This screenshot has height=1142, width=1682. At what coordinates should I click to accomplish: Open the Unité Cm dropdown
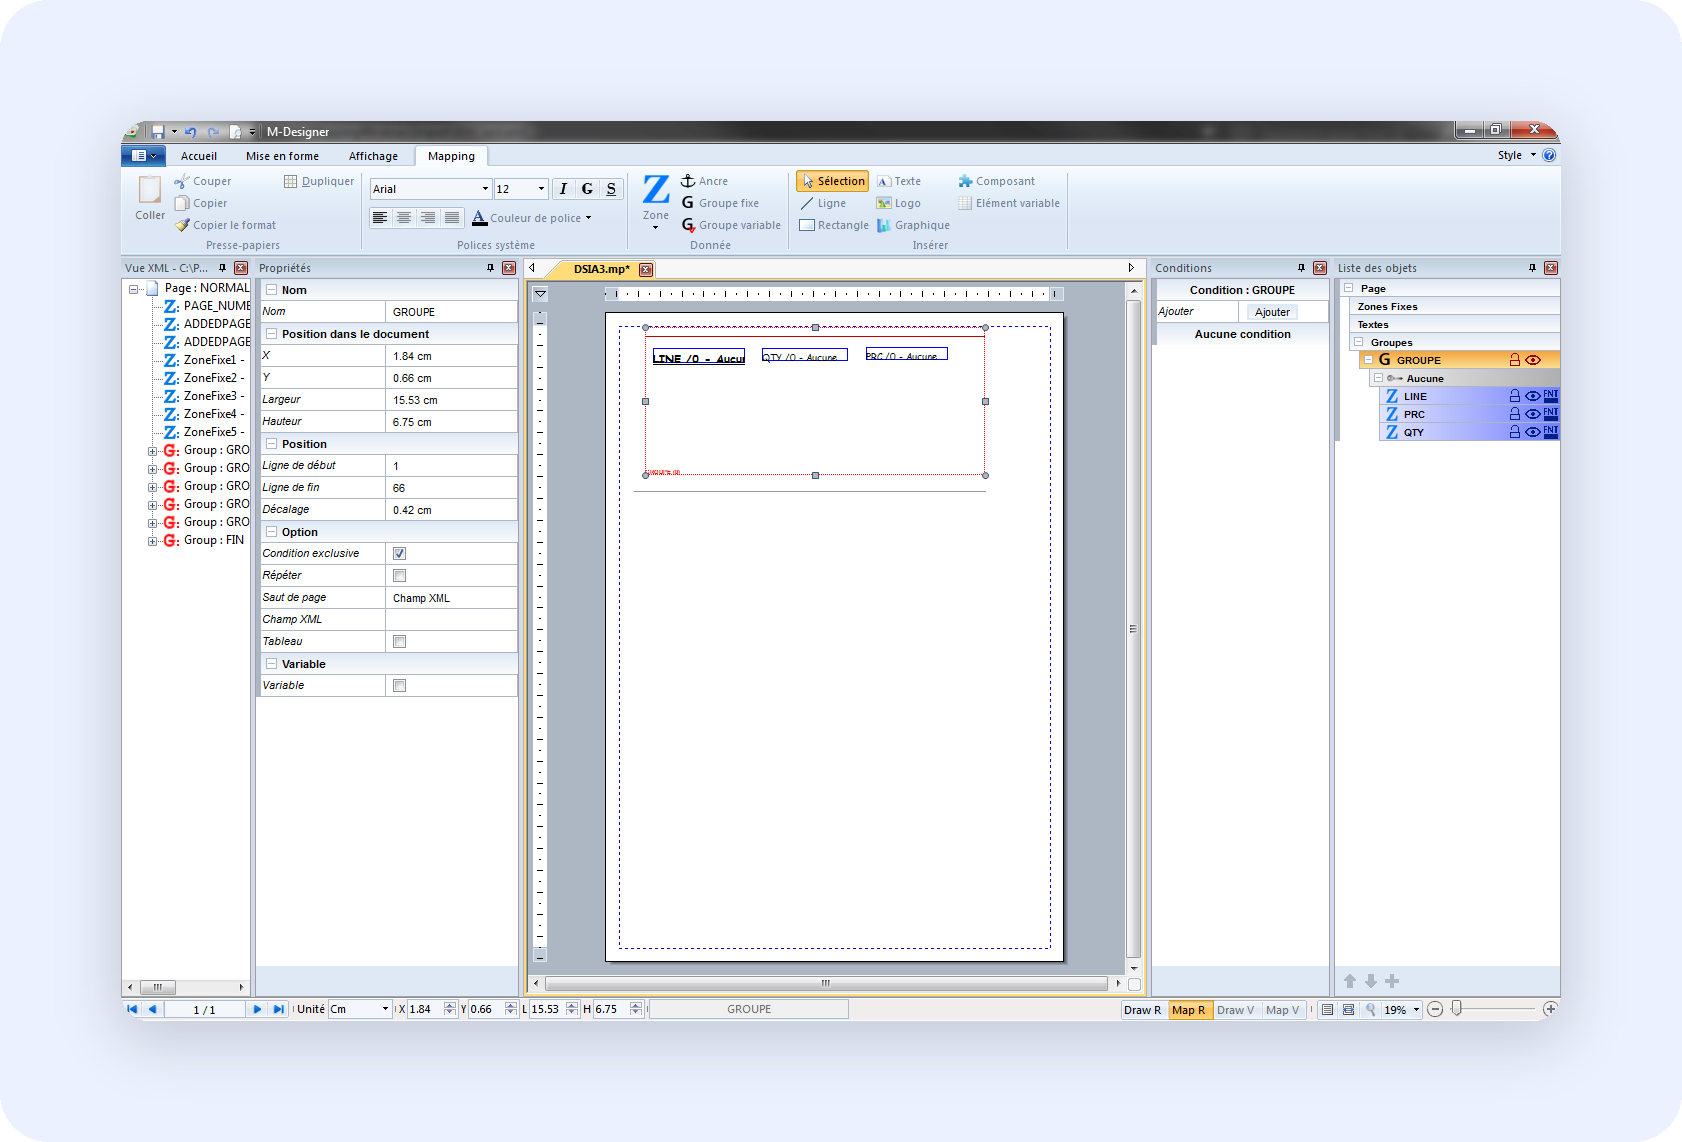point(385,1009)
